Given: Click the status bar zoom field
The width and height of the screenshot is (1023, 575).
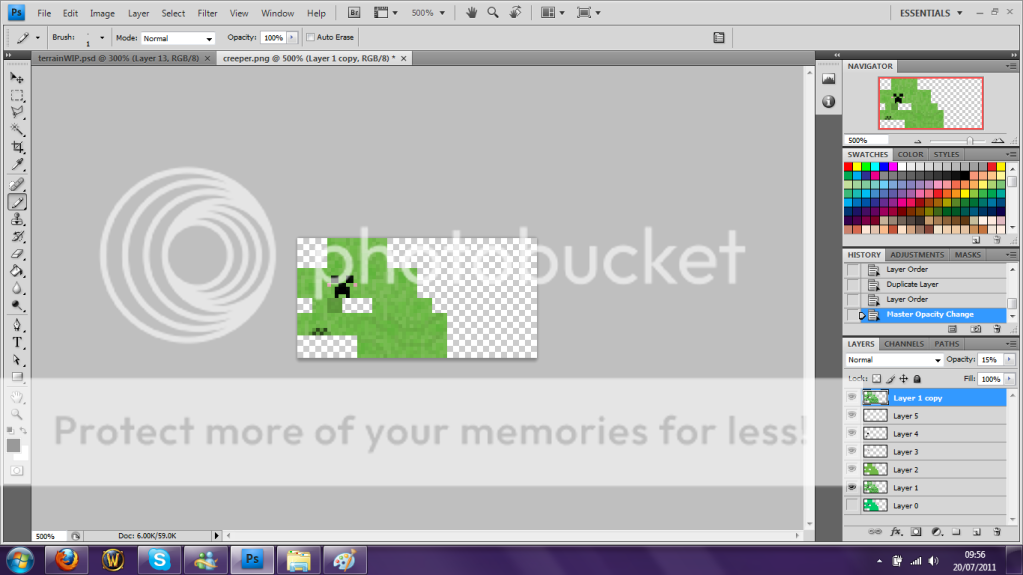Looking at the screenshot, I should click(x=49, y=536).
